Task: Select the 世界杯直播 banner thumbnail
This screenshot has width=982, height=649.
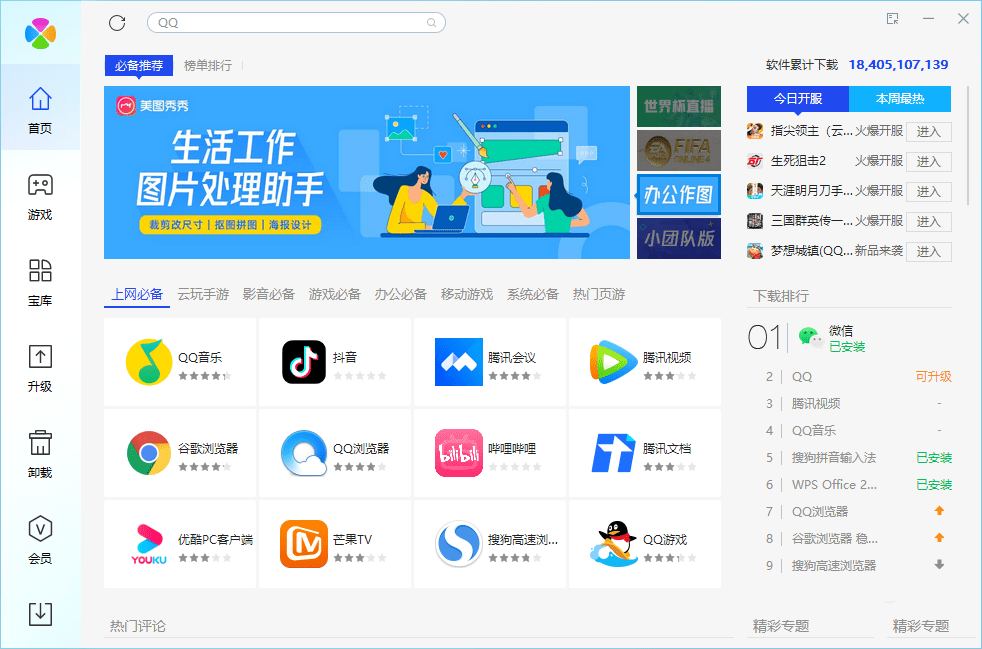Action: click(x=679, y=106)
